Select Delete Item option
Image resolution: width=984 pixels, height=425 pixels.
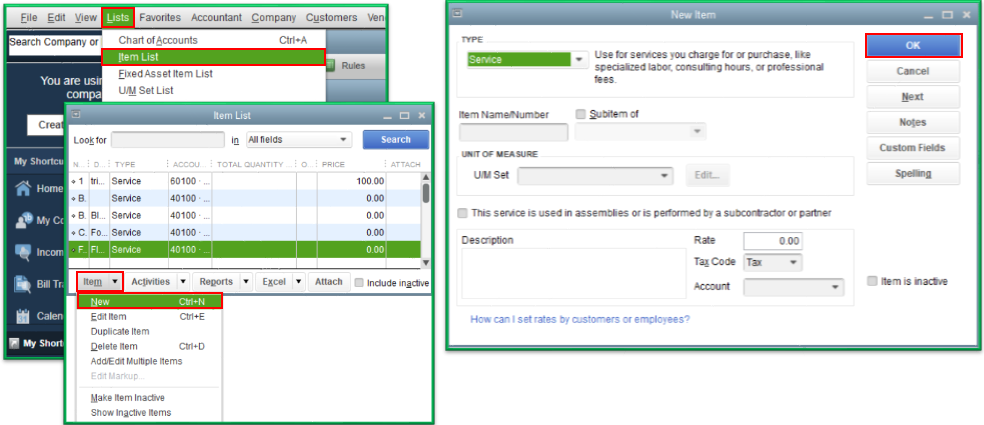pos(150,347)
